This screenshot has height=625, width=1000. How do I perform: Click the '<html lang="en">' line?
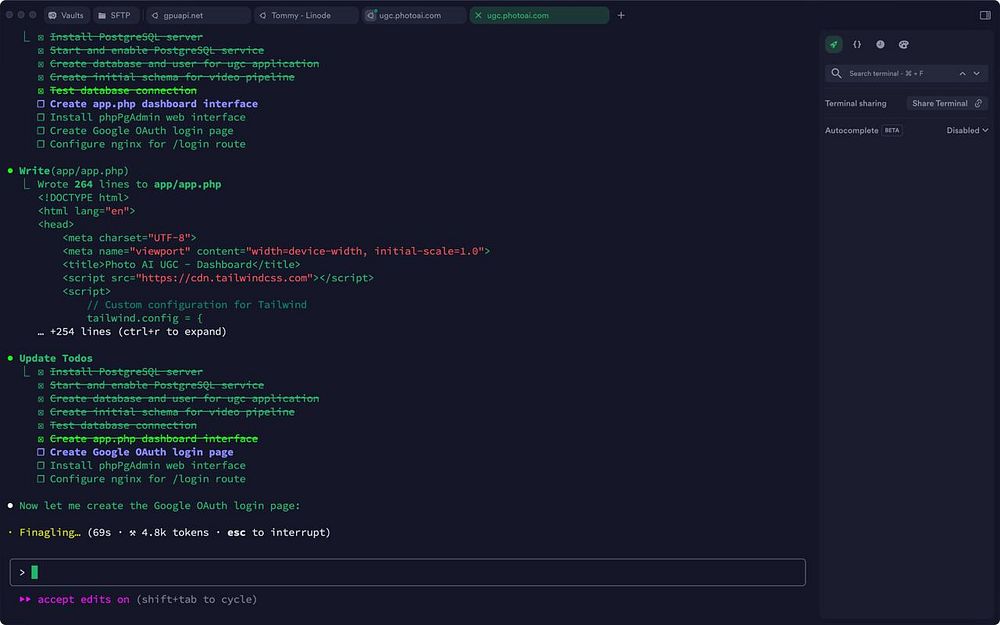(x=87, y=211)
